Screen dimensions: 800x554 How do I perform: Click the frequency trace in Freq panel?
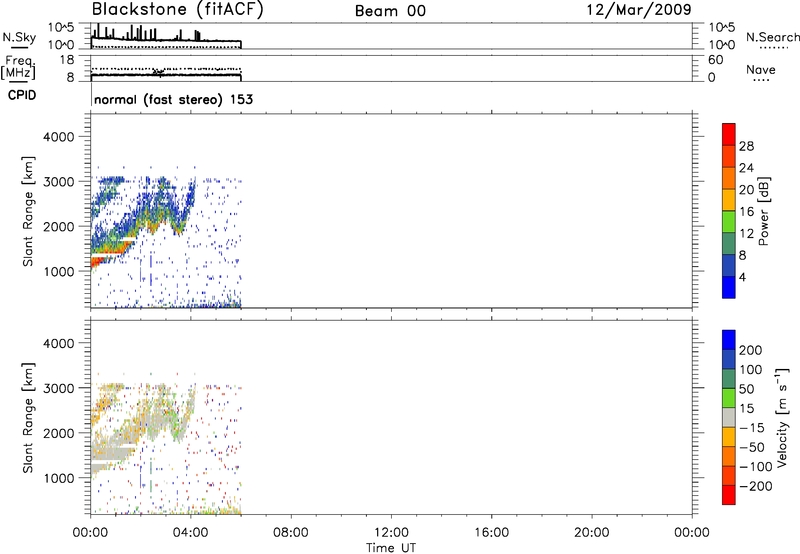click(166, 75)
